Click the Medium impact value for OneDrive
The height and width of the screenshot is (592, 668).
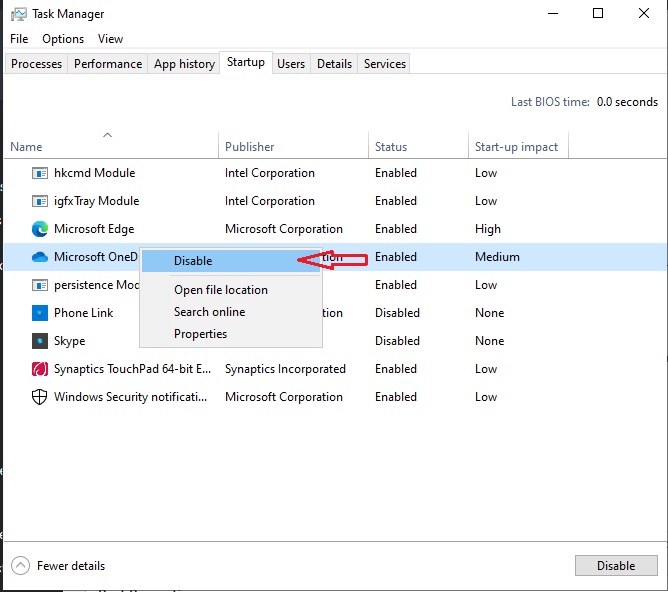pos(497,257)
